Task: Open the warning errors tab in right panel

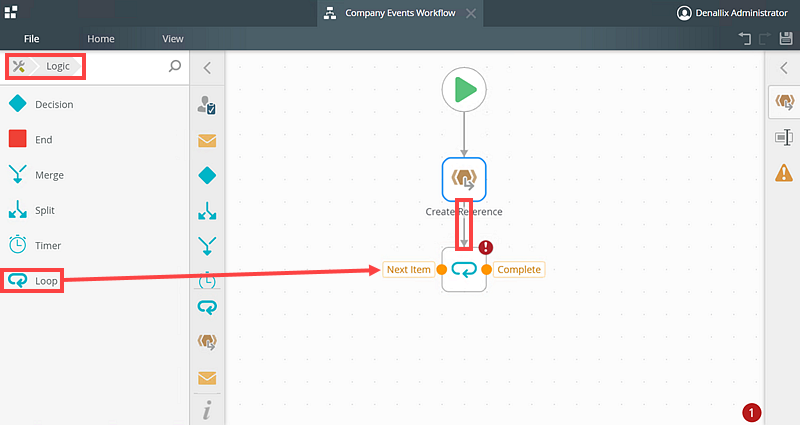Action: coord(784,173)
